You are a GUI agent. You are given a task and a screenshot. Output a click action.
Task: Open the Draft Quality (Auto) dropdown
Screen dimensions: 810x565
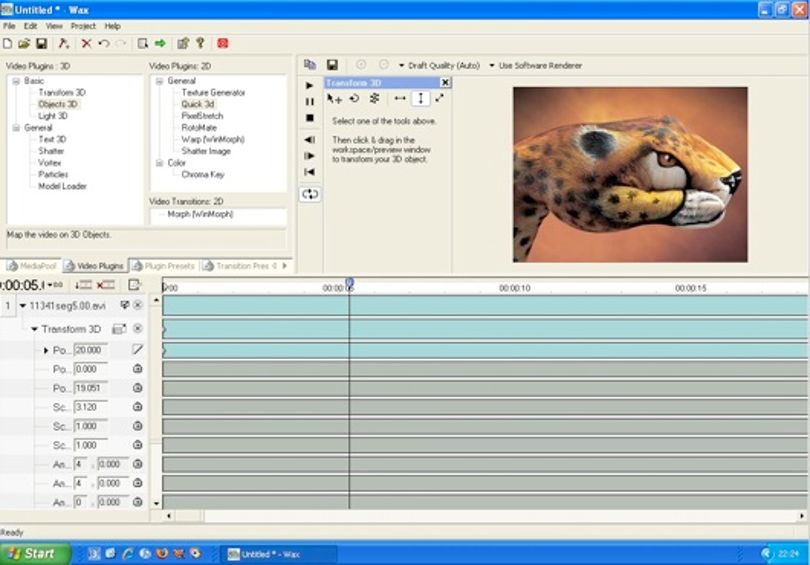click(x=440, y=66)
